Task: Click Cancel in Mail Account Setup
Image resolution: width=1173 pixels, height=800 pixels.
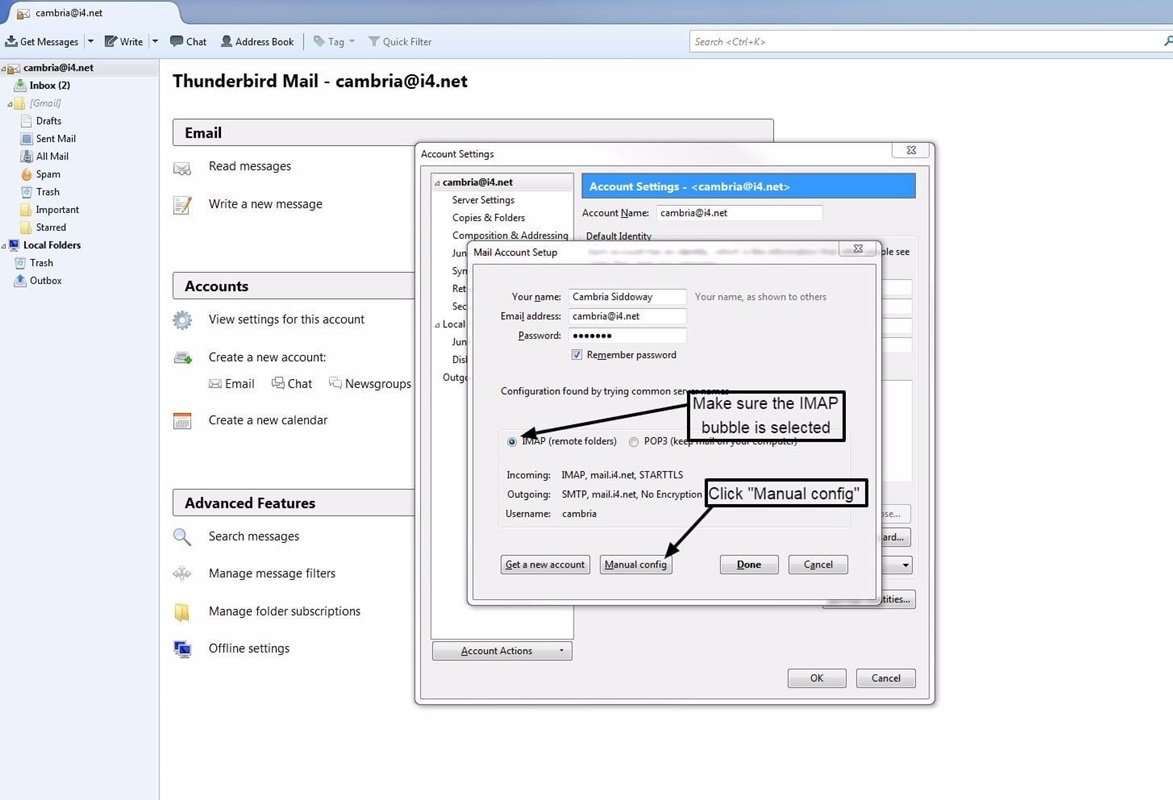Action: click(x=818, y=564)
